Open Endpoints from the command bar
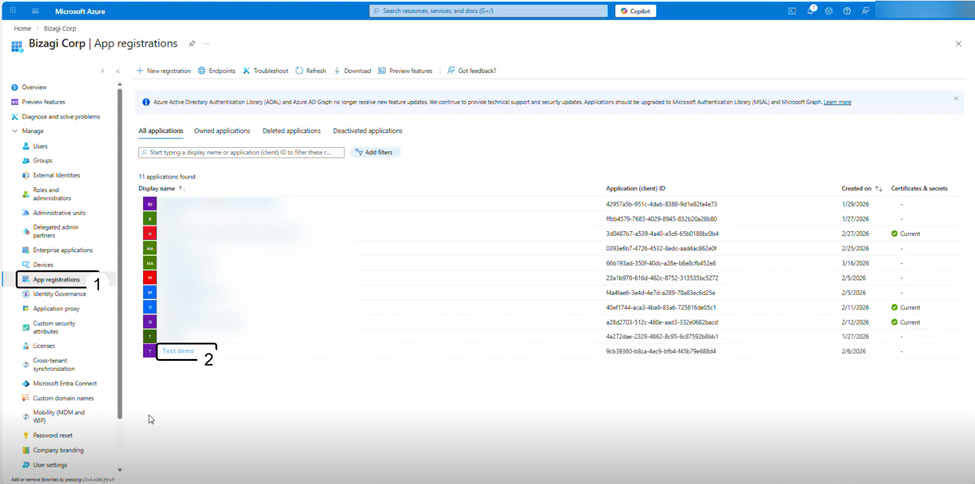Viewport: 975px width, 484px height. pos(216,71)
